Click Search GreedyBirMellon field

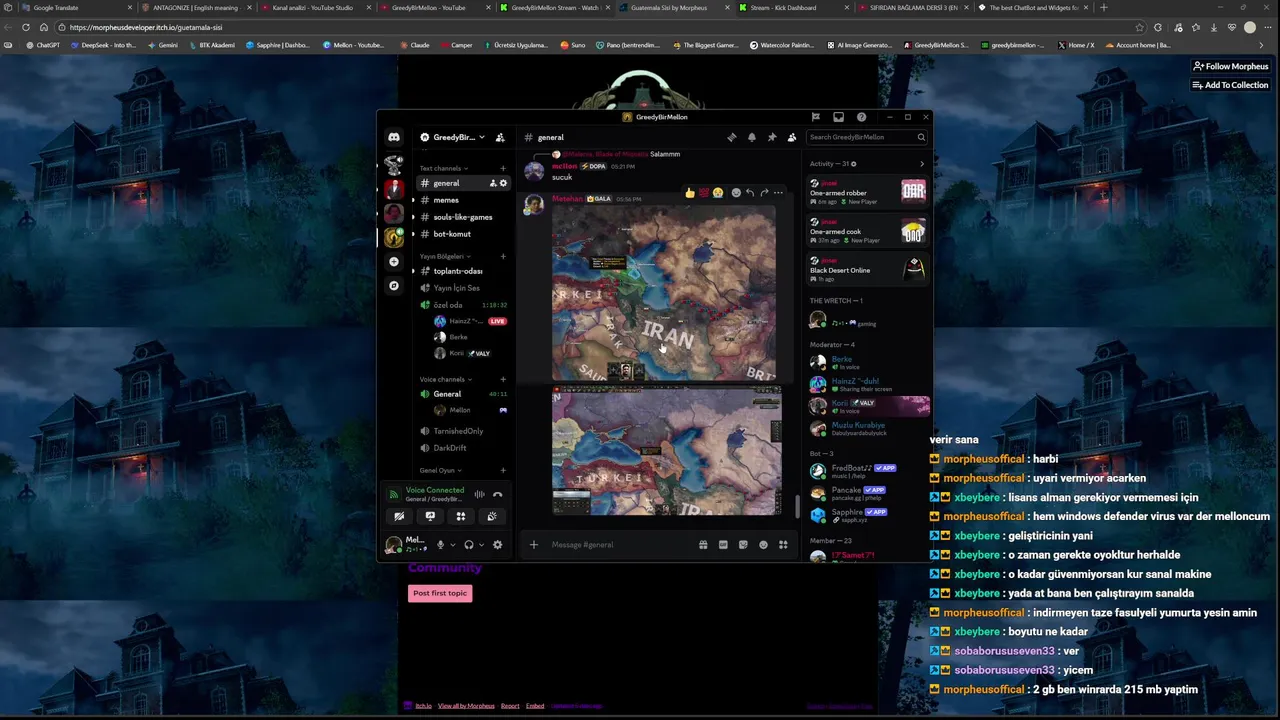(867, 137)
